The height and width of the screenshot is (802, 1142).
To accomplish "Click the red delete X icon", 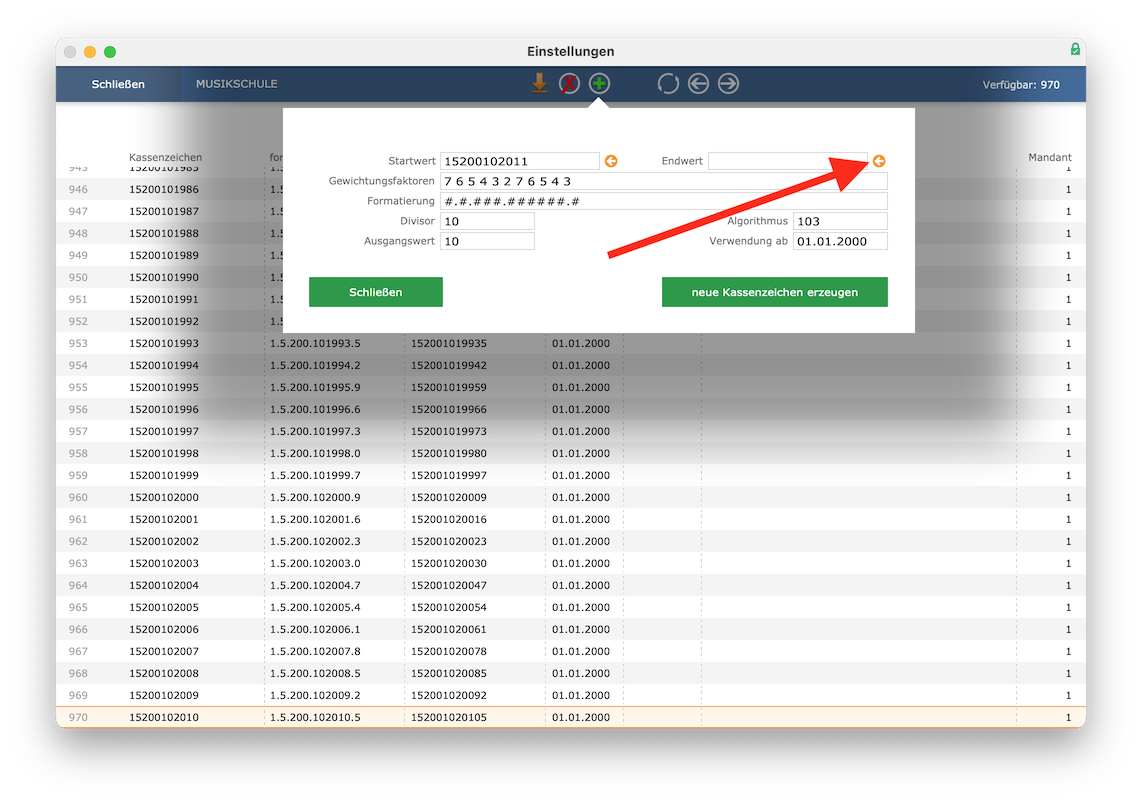I will click(x=569, y=84).
